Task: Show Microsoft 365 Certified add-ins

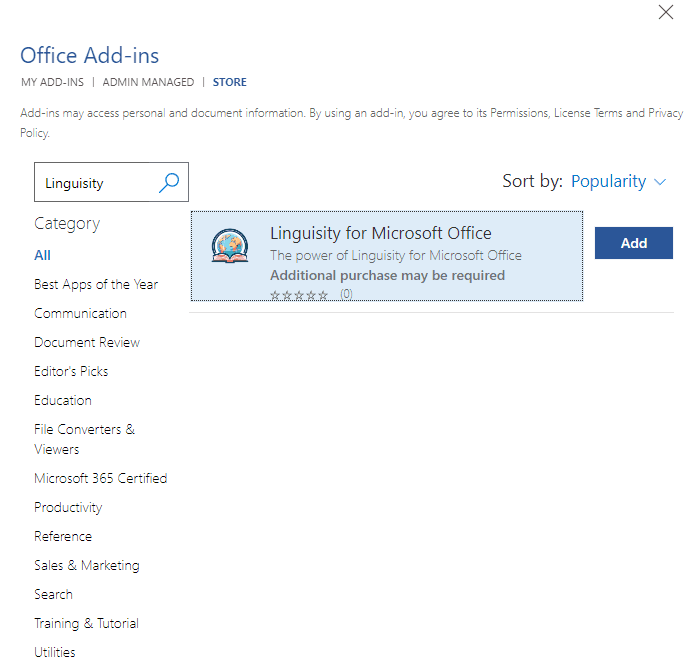Action: [x=101, y=478]
